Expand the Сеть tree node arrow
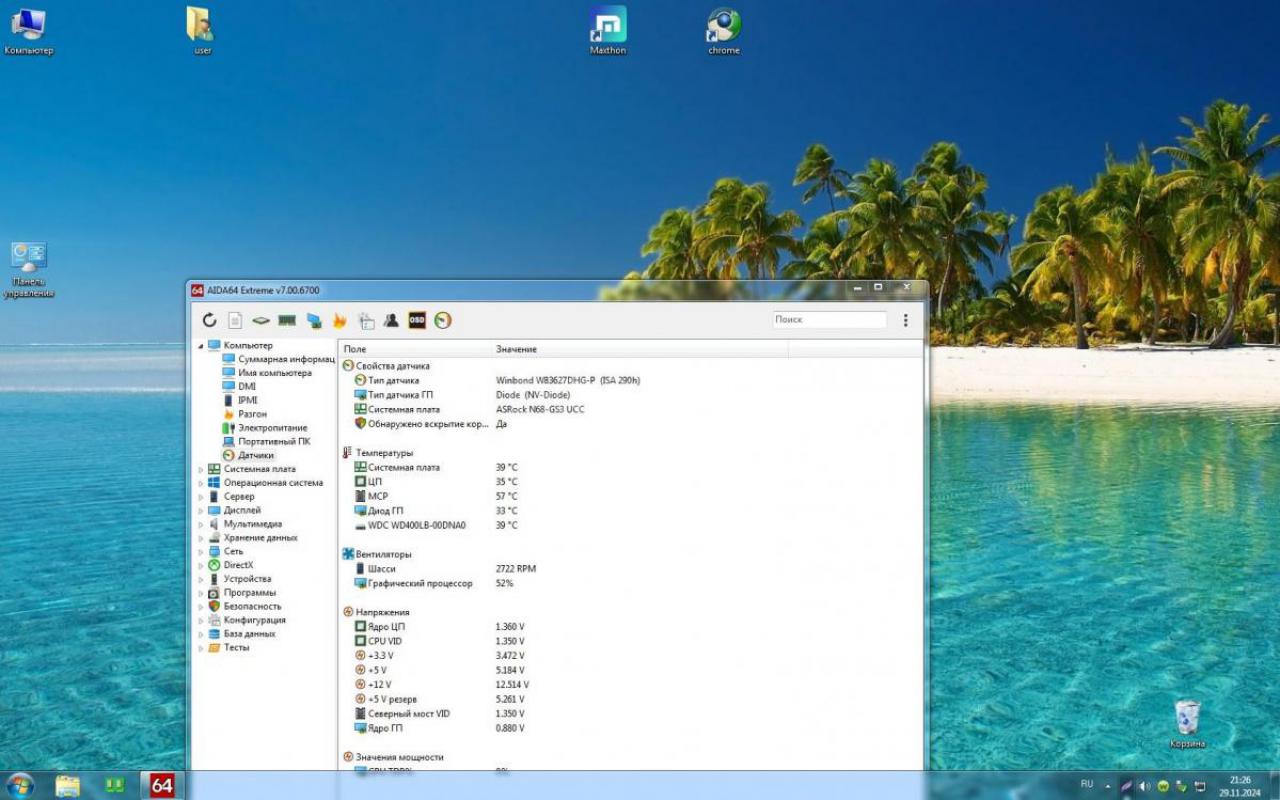This screenshot has width=1280, height=800. point(200,551)
